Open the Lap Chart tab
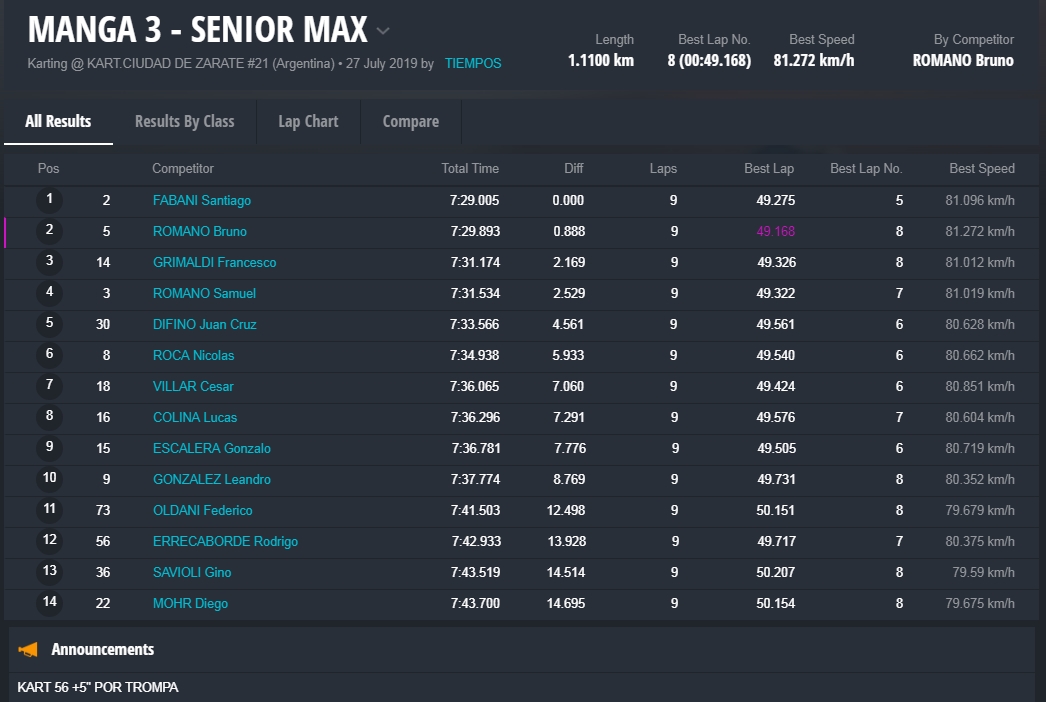1046x702 pixels. pos(308,121)
